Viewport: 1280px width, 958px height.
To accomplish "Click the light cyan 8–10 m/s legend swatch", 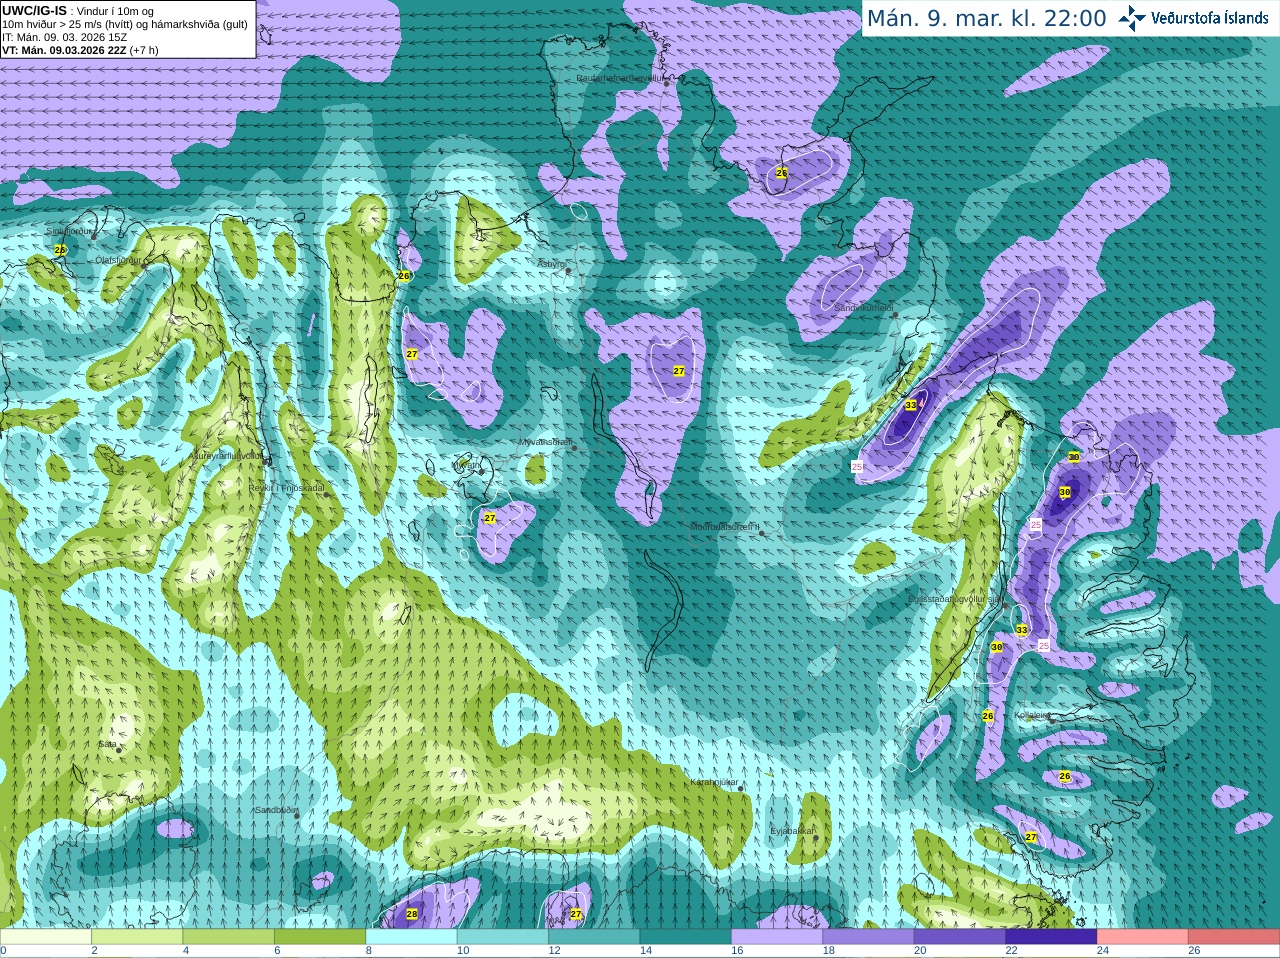I will 411,937.
